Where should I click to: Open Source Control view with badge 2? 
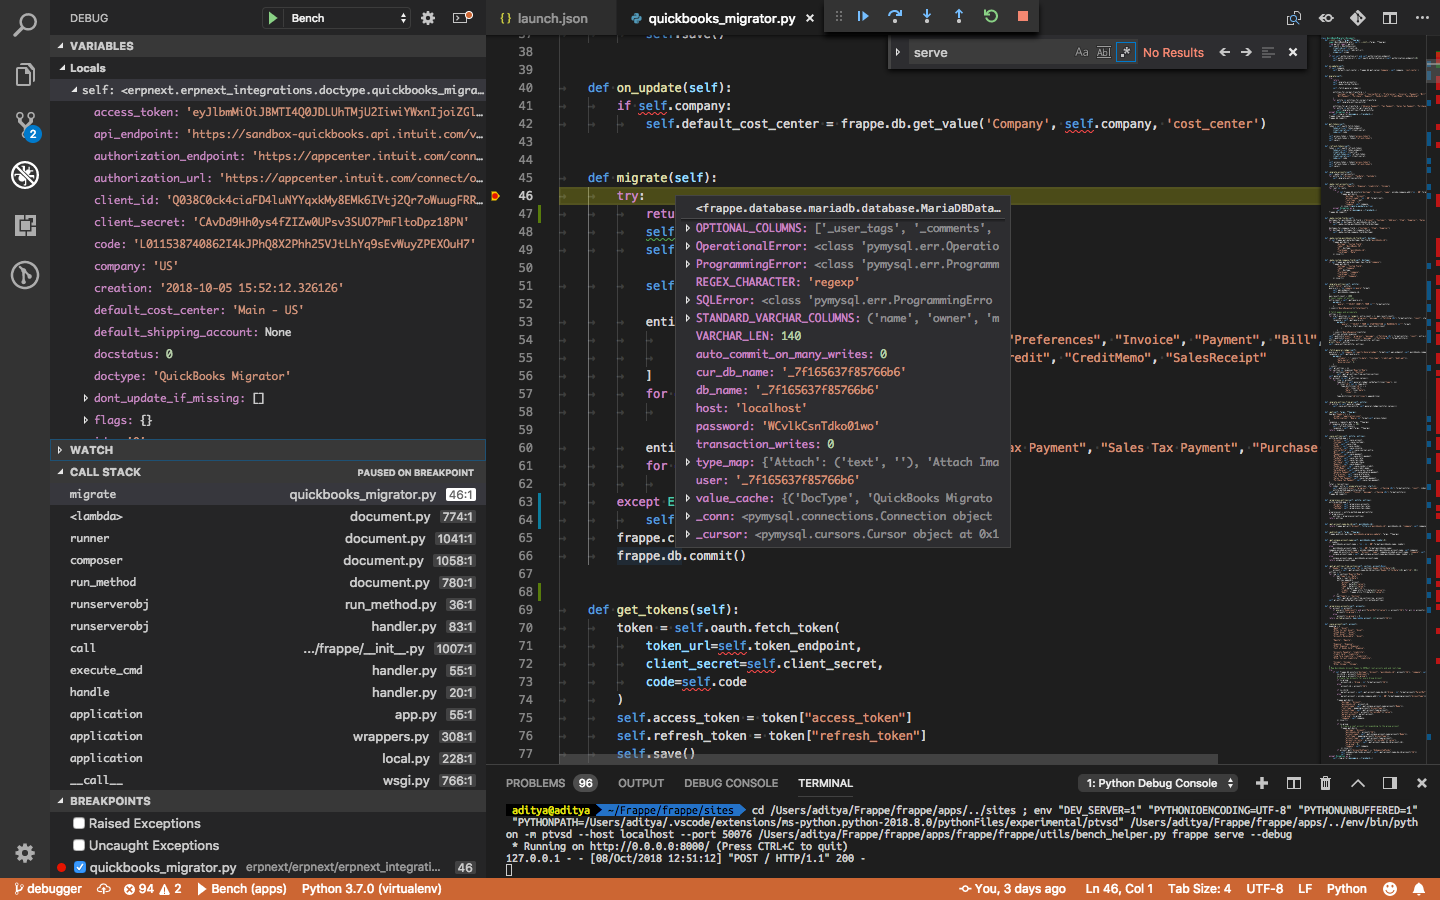coord(25,125)
